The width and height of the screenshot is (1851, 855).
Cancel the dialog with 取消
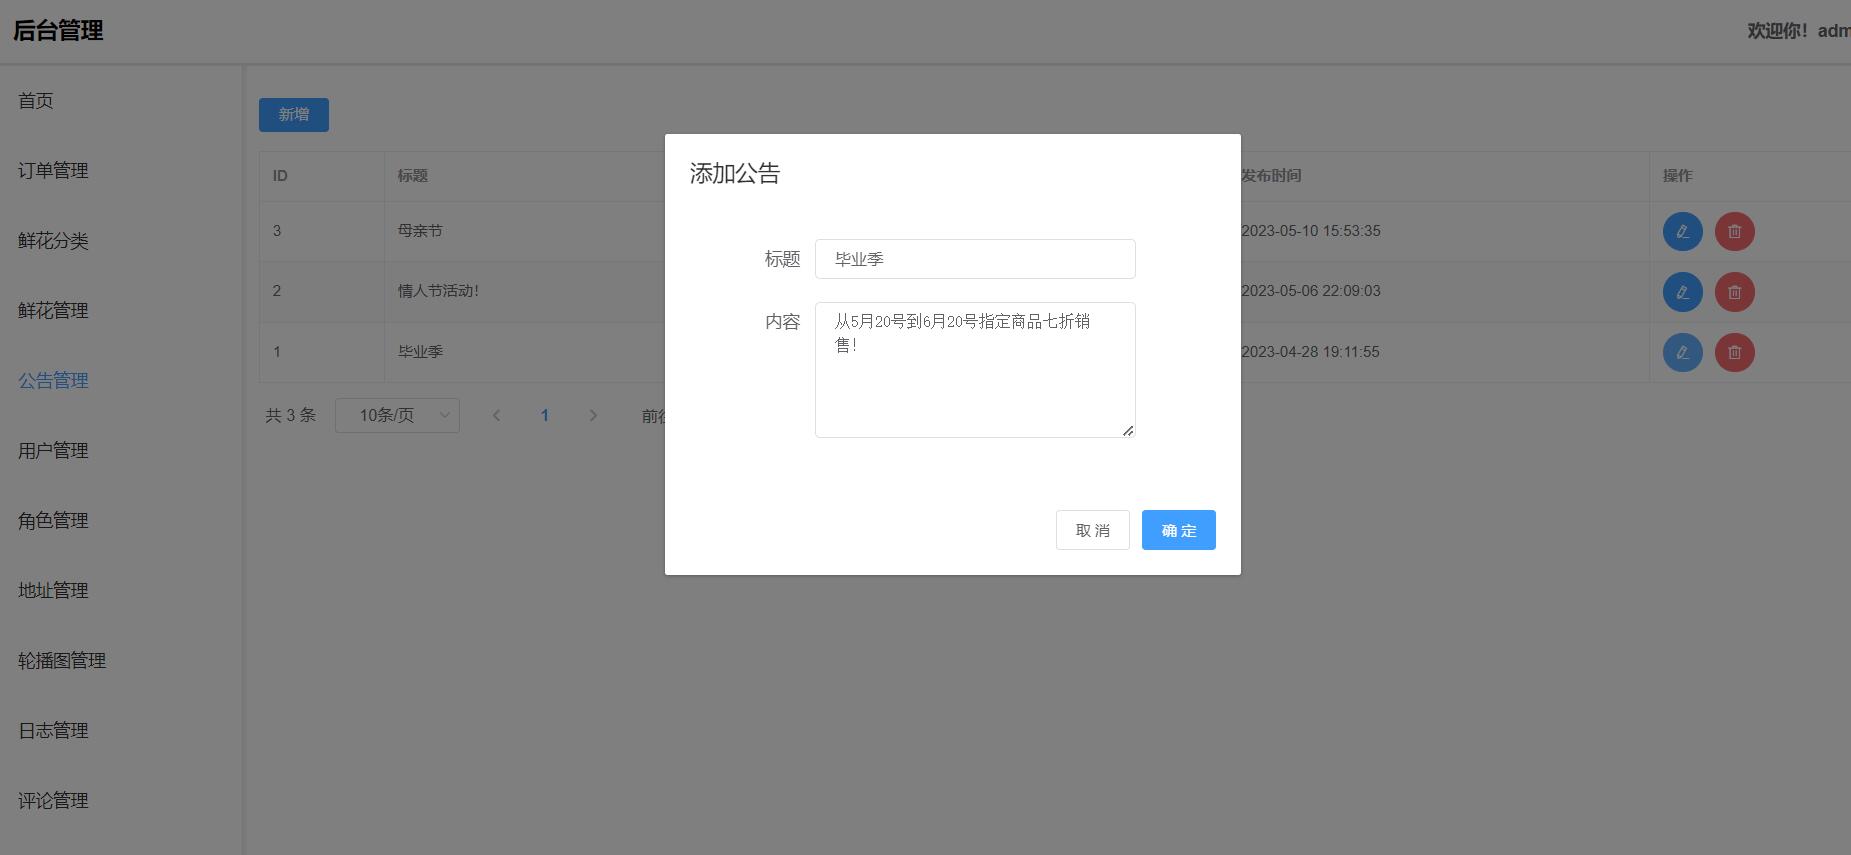click(x=1093, y=530)
